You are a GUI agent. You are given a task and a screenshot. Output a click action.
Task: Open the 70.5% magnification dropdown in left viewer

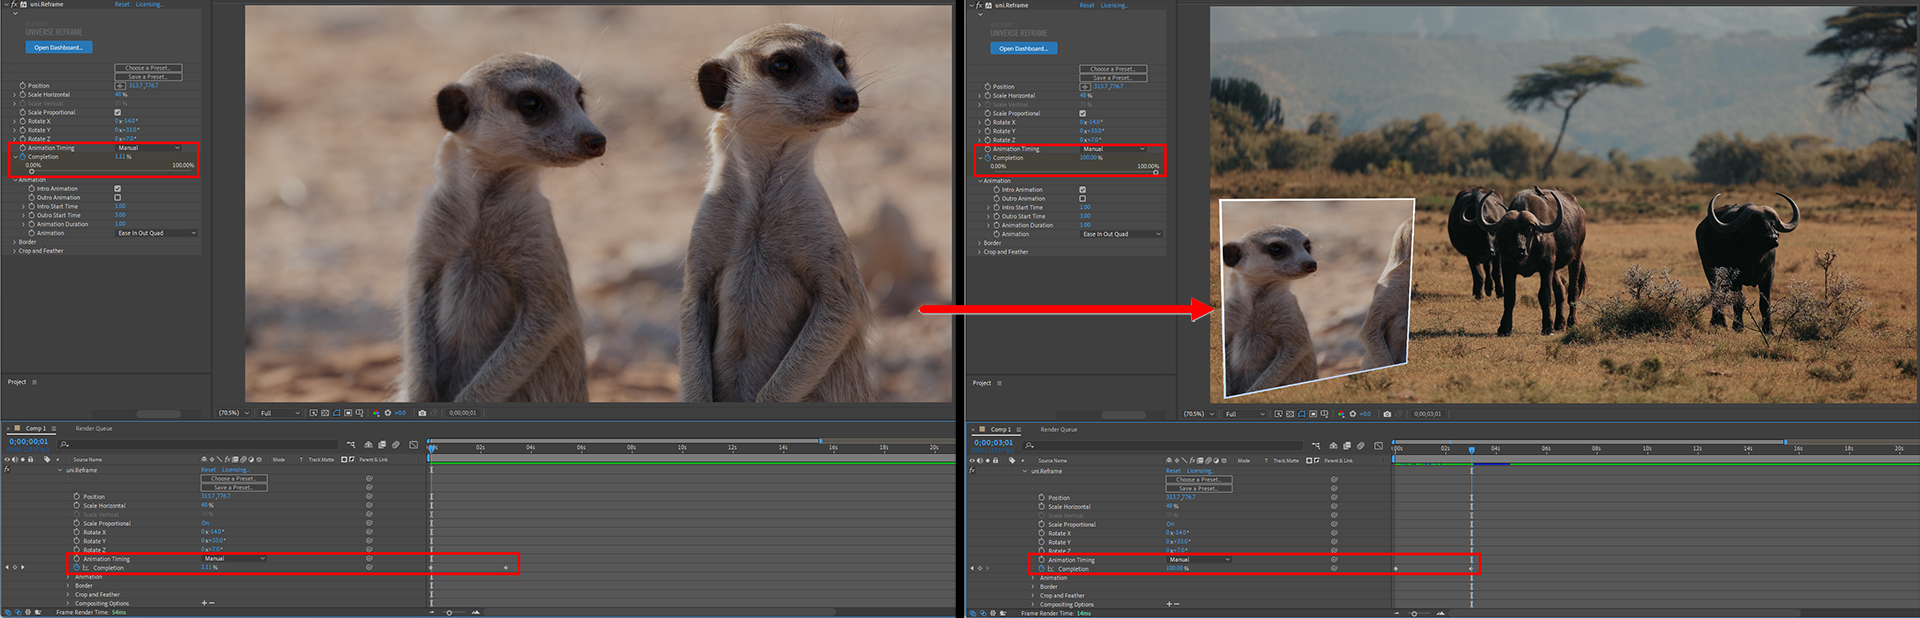(234, 413)
